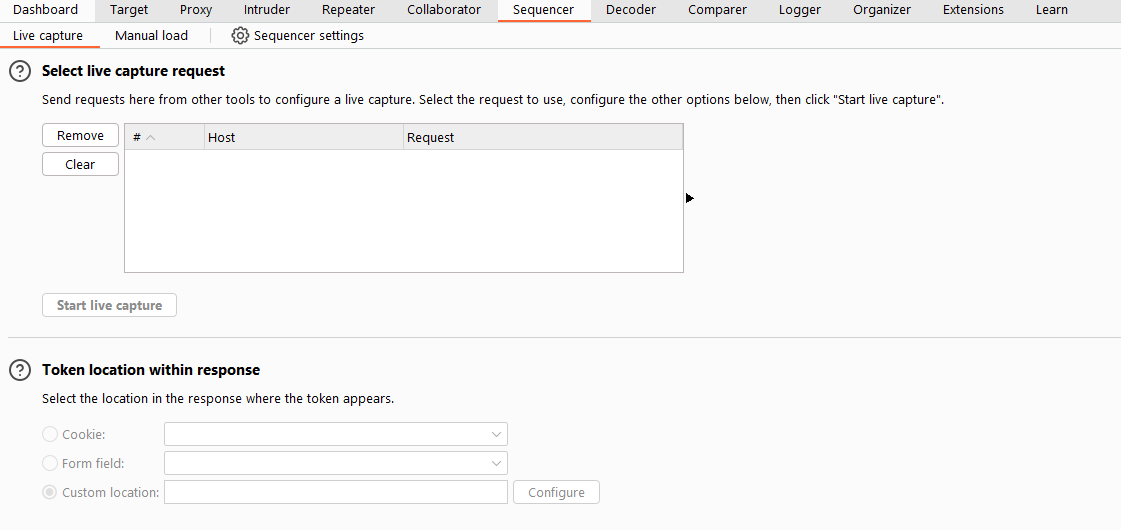The image size is (1121, 530).
Task: Sort the table by the # column arrow
Action: pyautogui.click(x=150, y=137)
